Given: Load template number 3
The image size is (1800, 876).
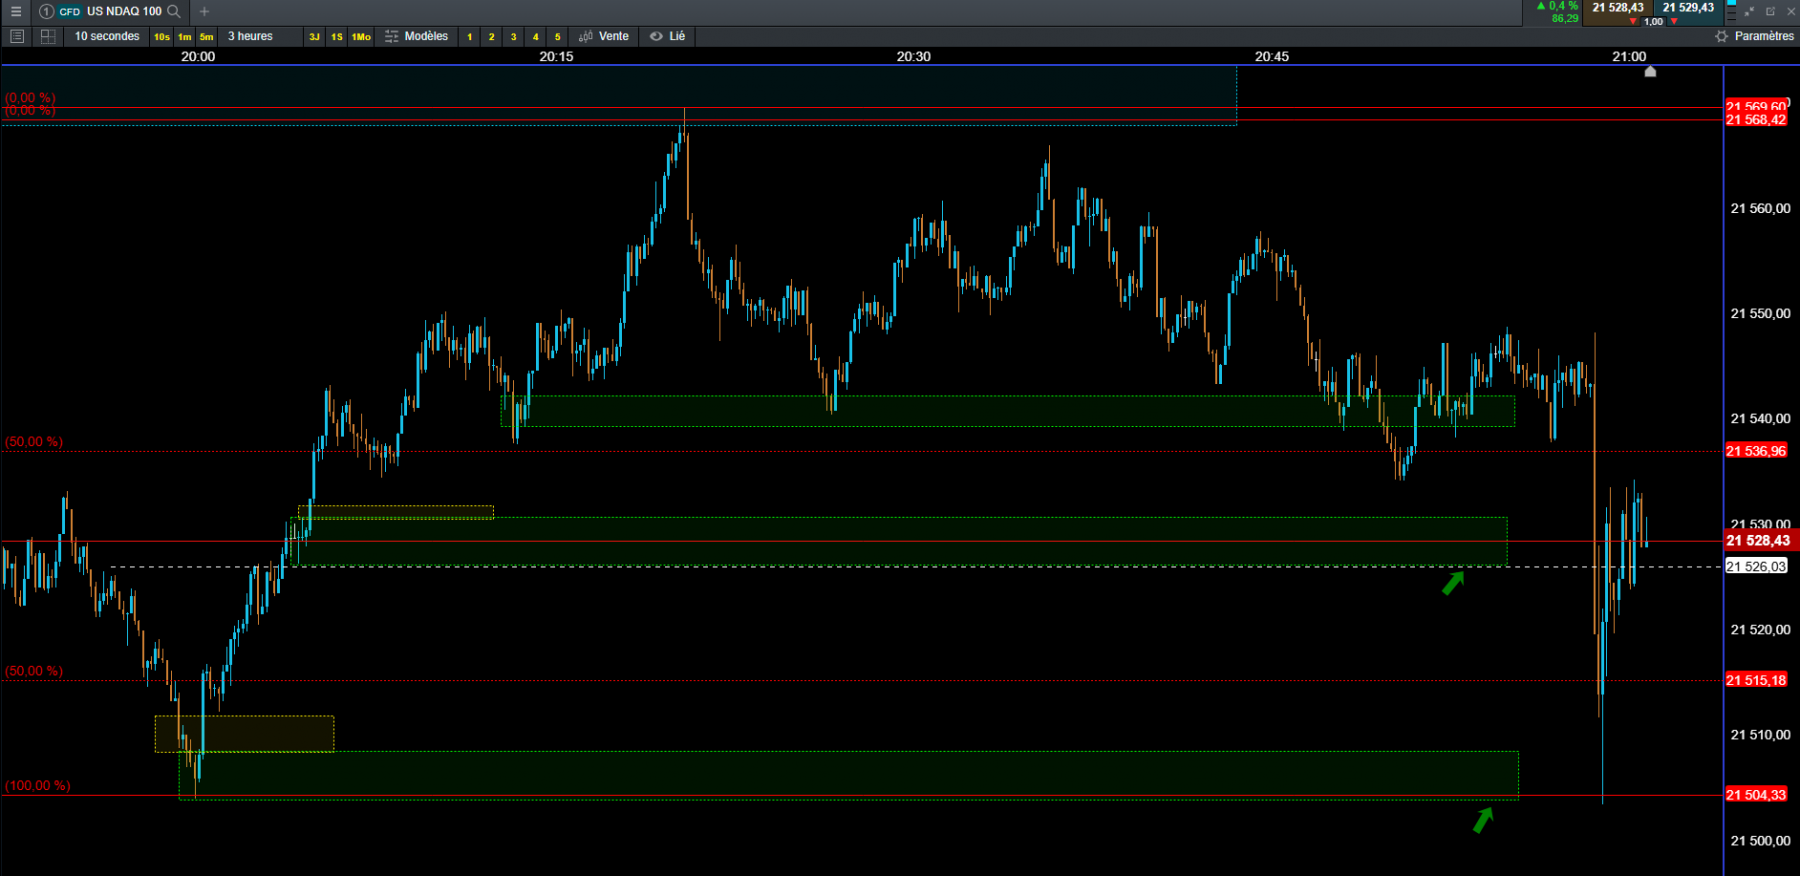Looking at the screenshot, I should 514,37.
